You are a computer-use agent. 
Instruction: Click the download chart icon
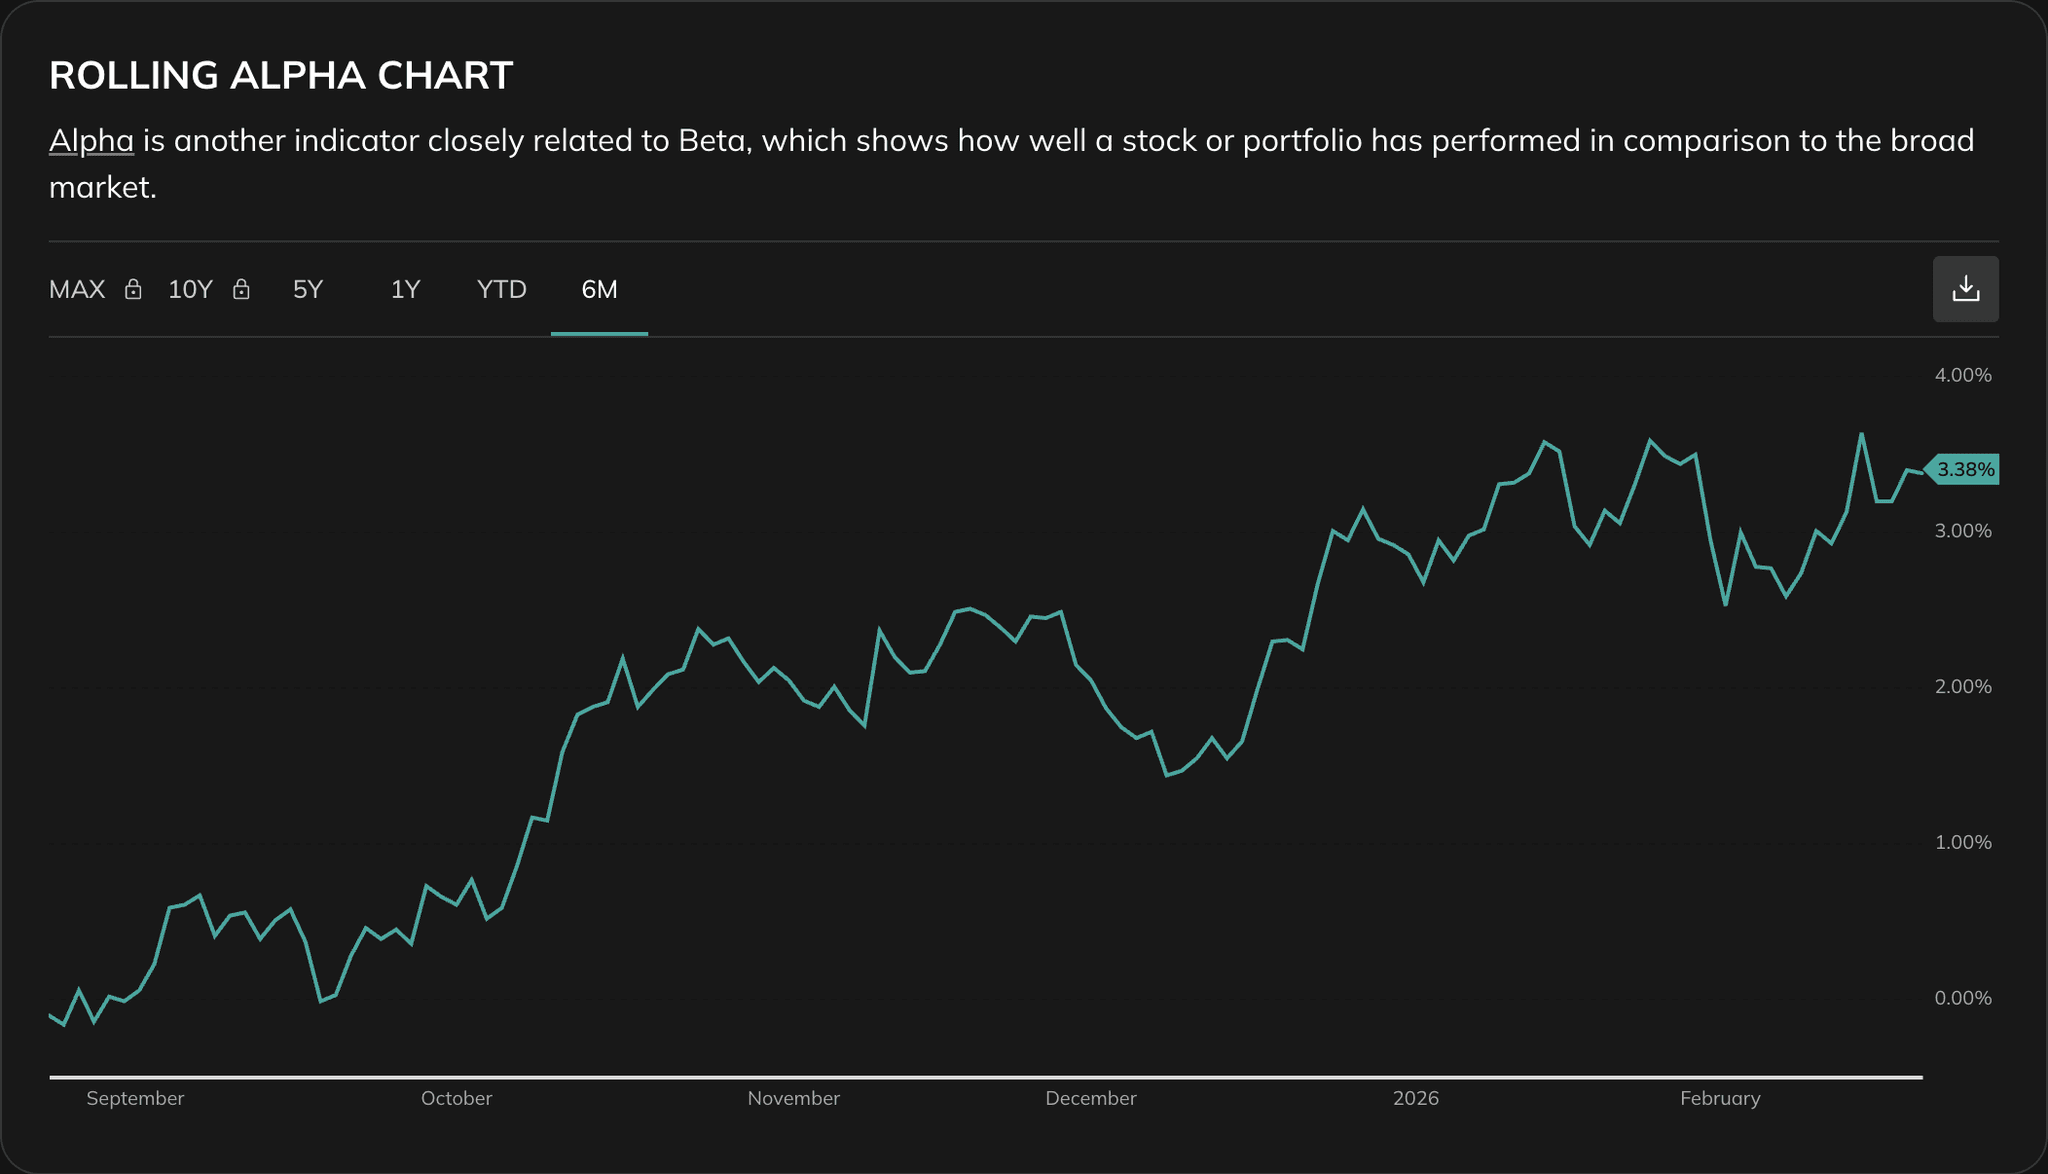coord(1966,289)
